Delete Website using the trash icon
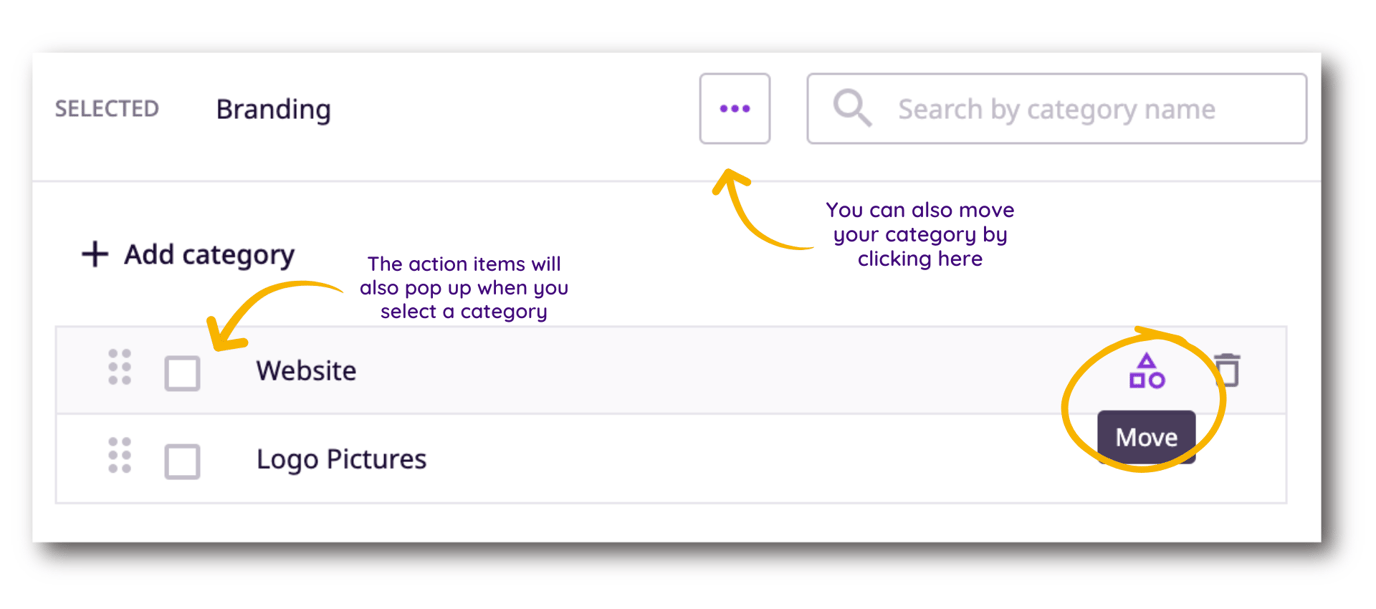1376x609 pixels. coord(1227,370)
